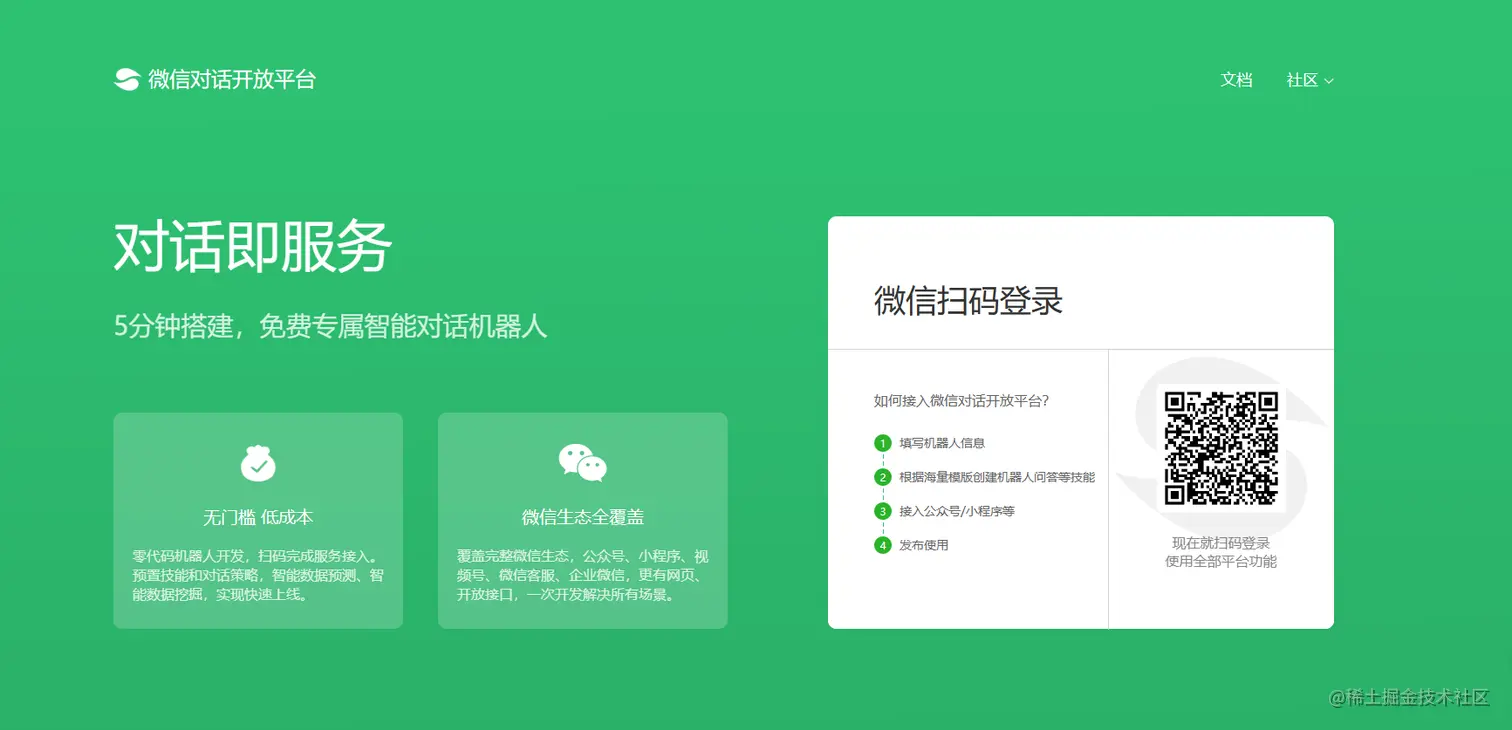Screen dimensions: 1512x730
Task: Click the 零代码机器人开发 description paragraph
Action: [x=257, y=575]
